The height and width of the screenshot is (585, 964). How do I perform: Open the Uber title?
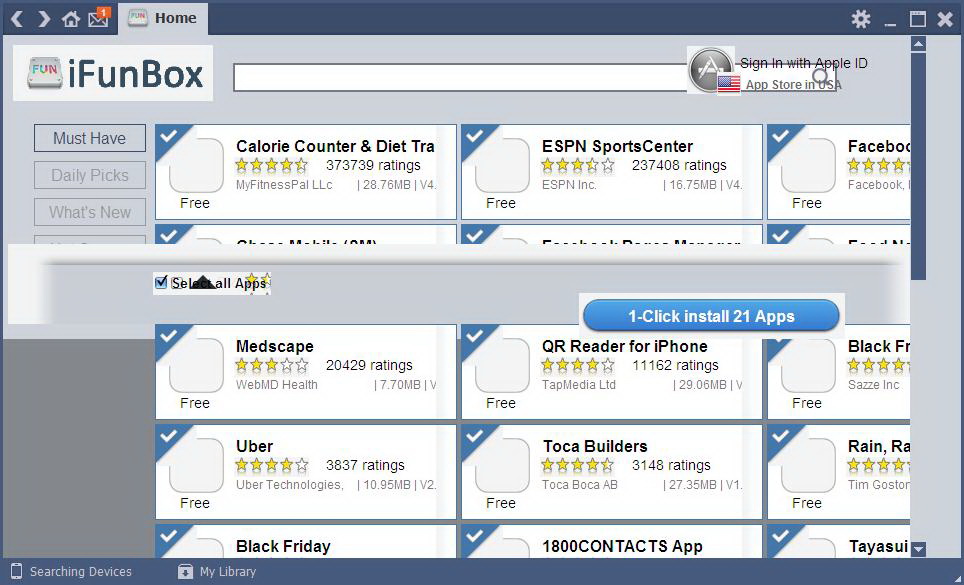[255, 446]
